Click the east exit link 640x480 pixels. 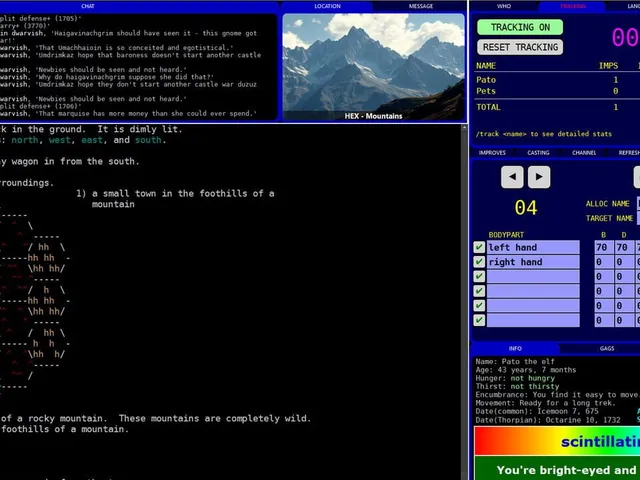pos(92,140)
